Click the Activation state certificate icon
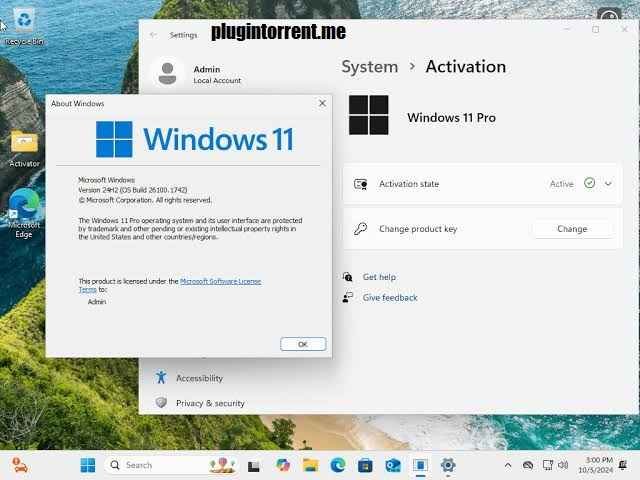The width and height of the screenshot is (640, 480). pos(360,184)
